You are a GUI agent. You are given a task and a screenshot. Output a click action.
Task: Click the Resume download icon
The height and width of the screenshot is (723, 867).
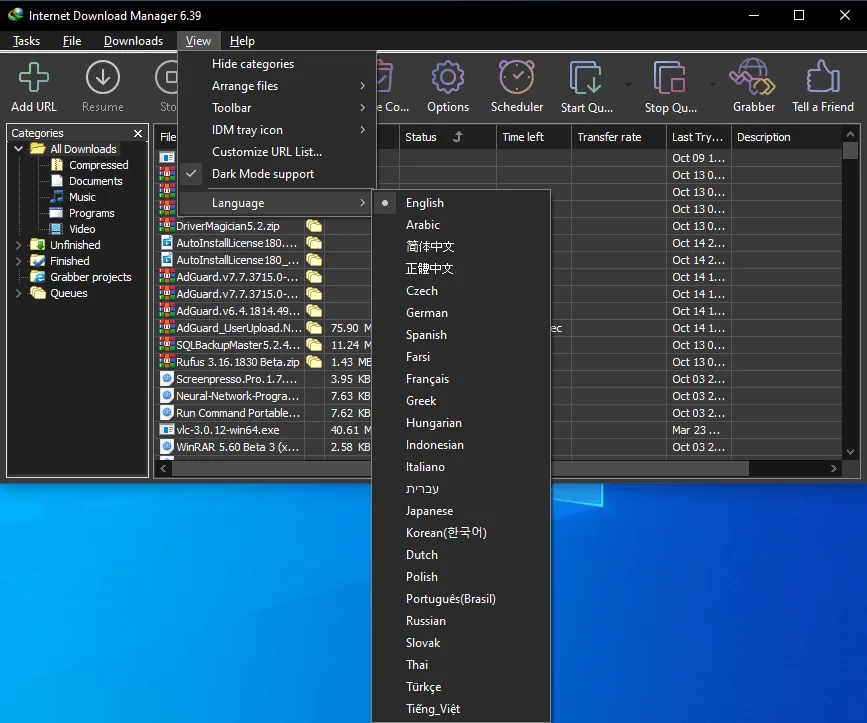coord(103,77)
